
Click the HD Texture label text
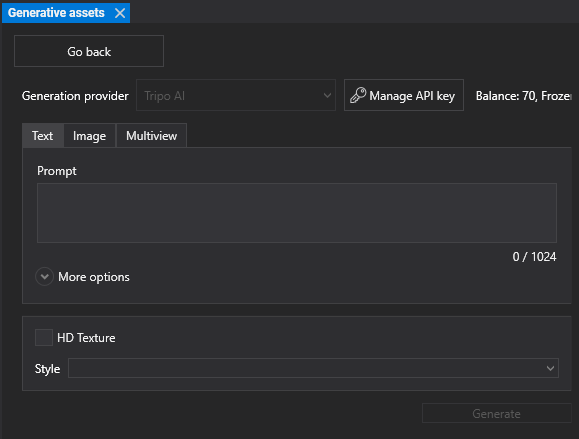[x=86, y=338]
